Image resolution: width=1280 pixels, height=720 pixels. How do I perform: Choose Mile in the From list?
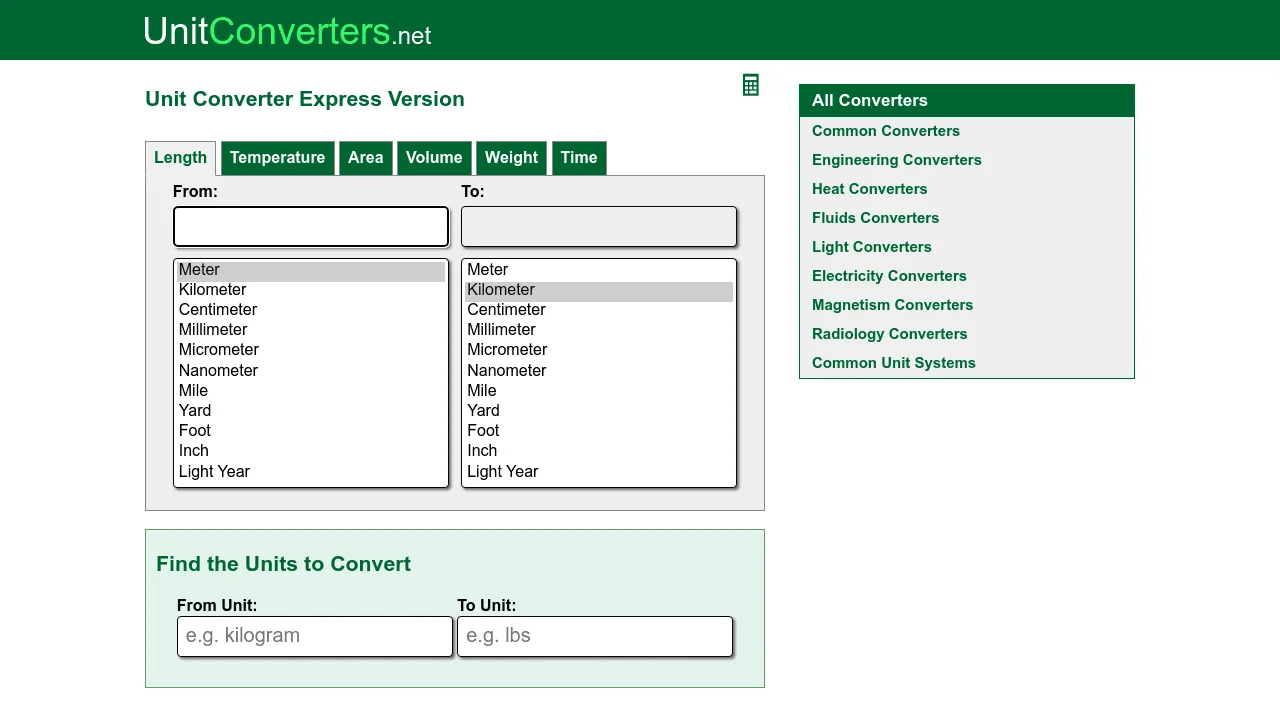coord(194,391)
